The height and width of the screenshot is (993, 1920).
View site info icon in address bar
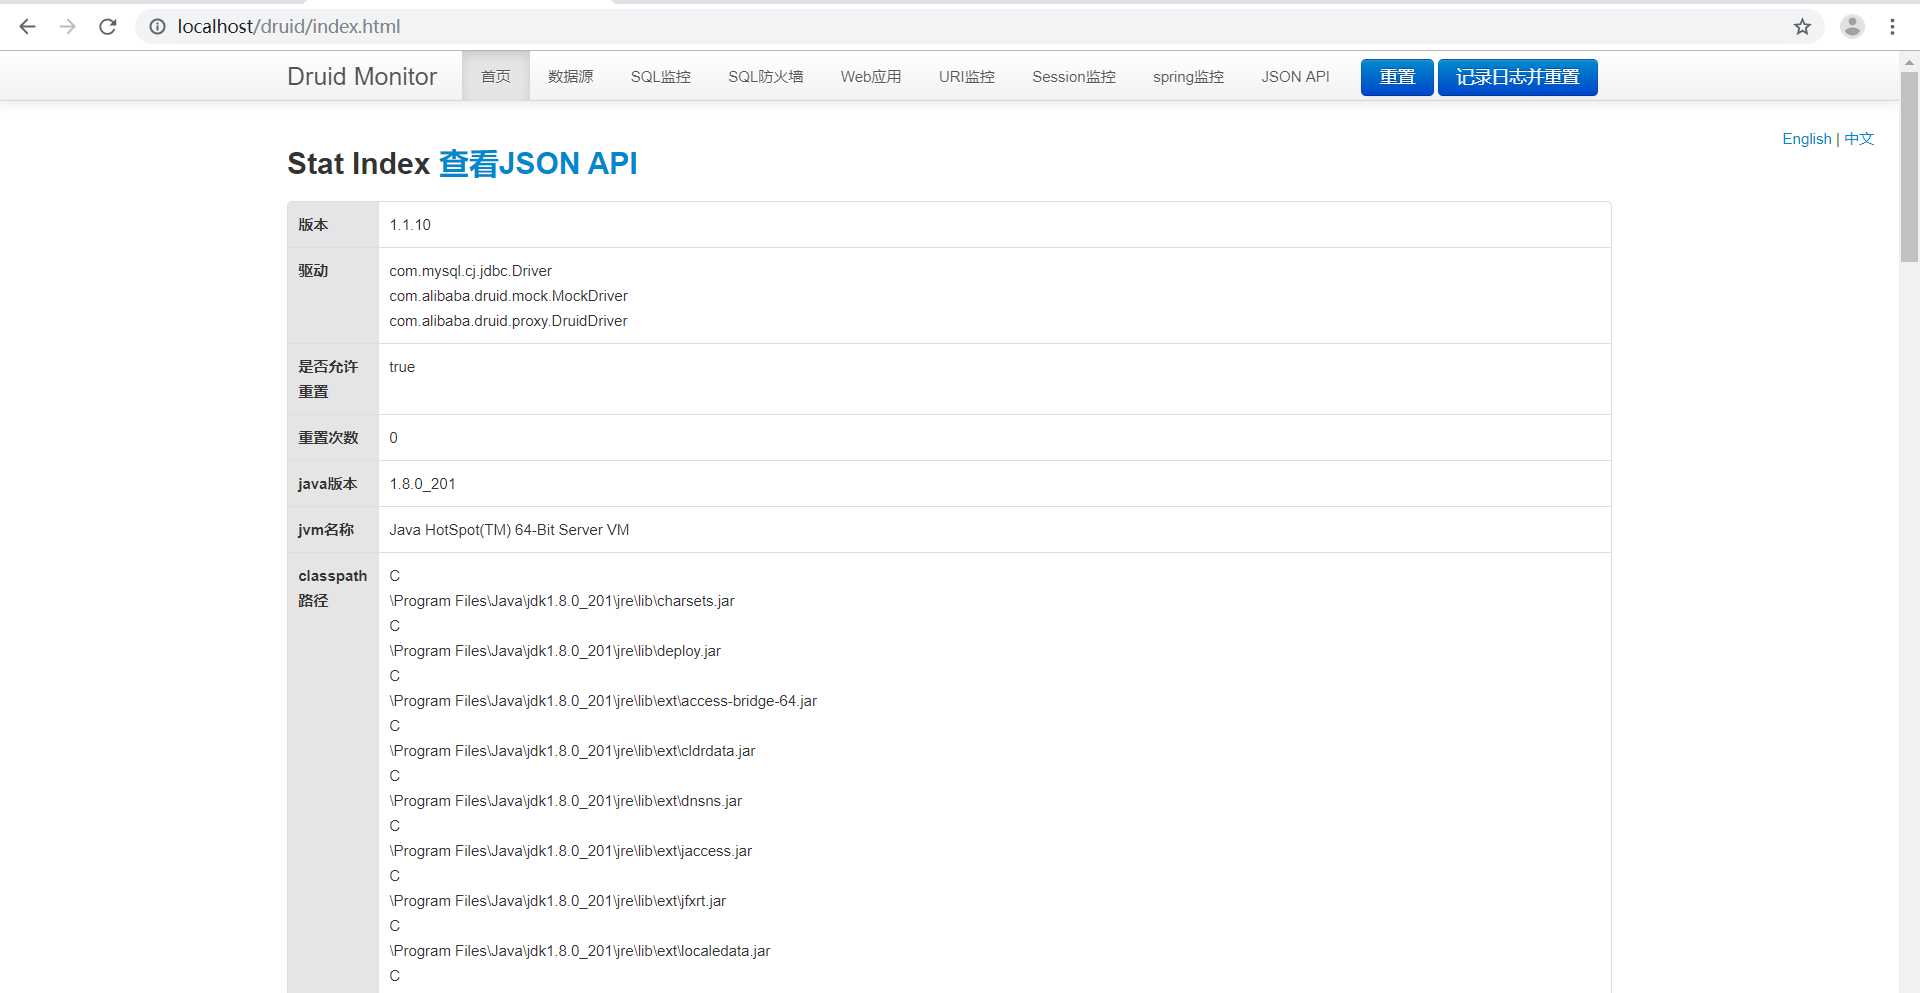coord(157,27)
